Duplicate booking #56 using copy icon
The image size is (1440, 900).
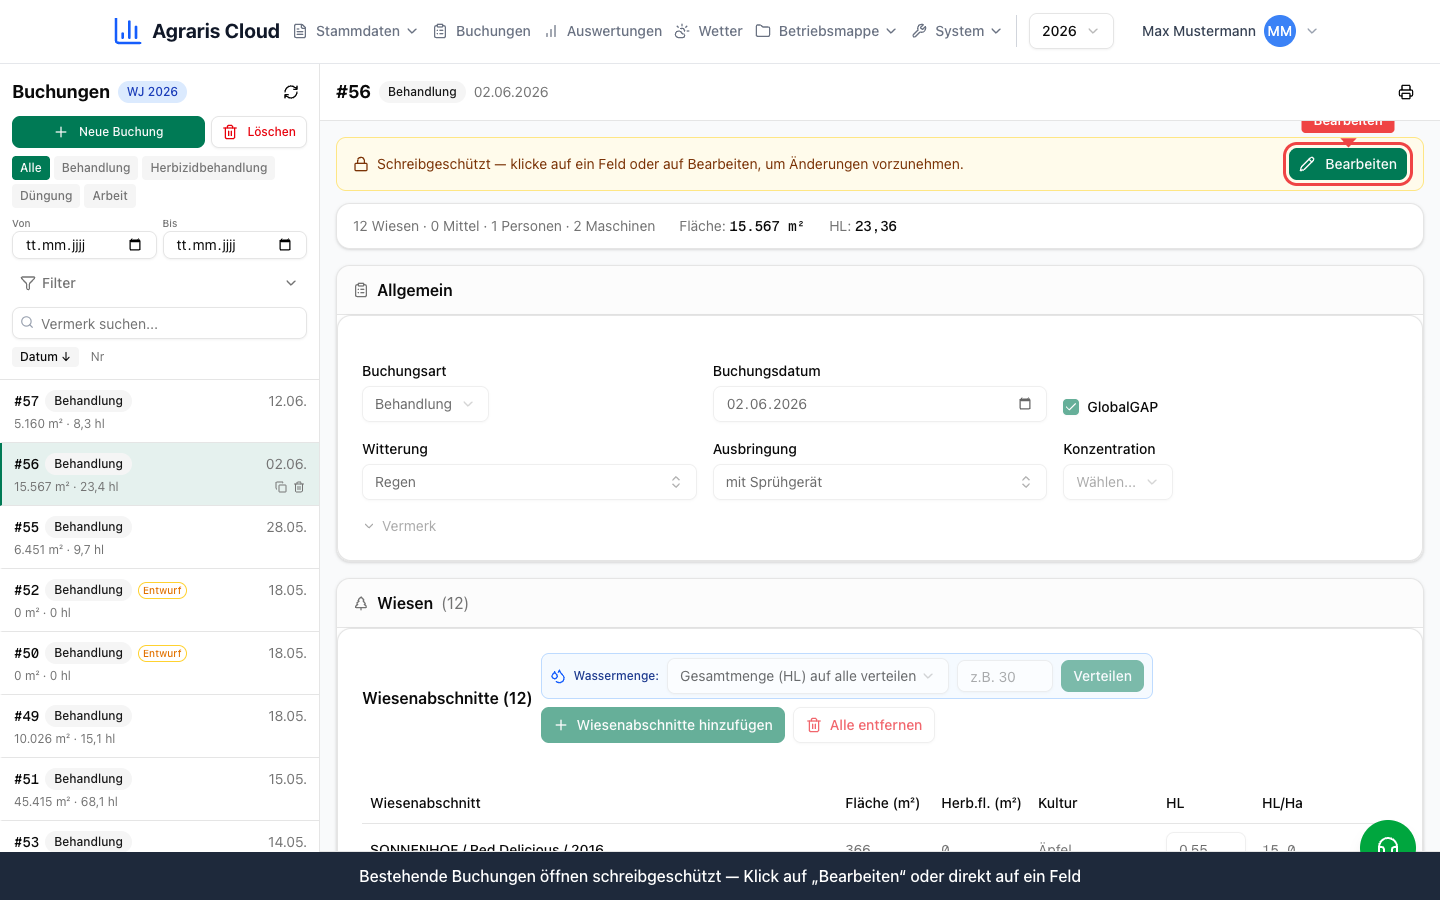click(x=281, y=487)
